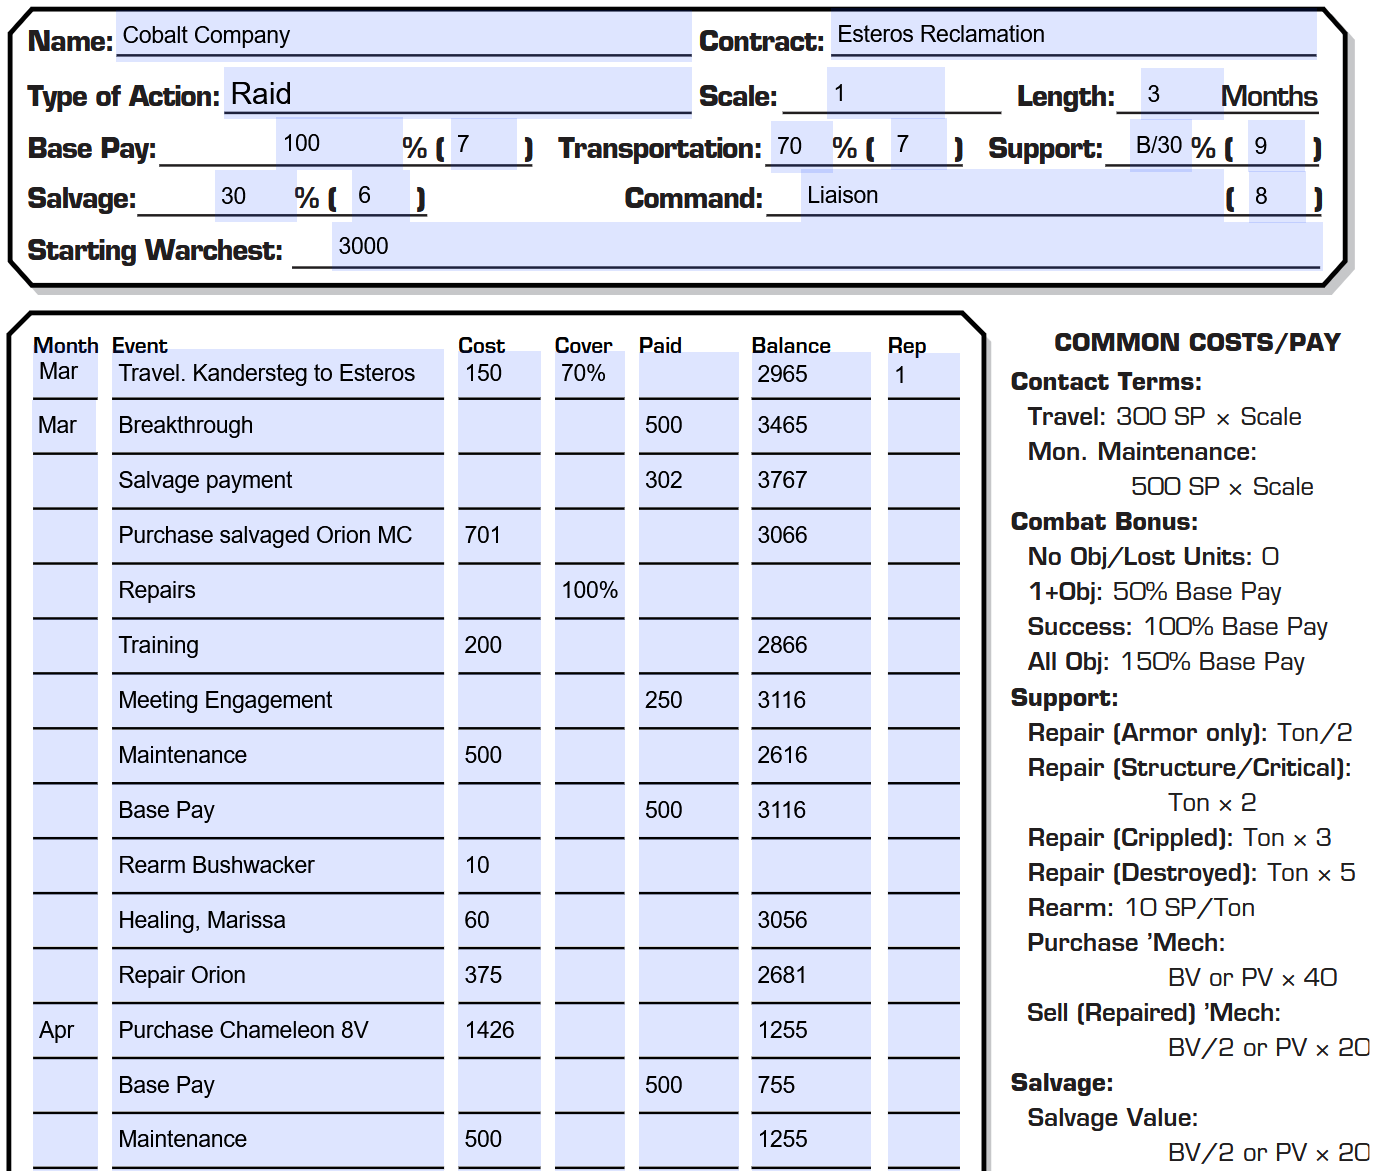The height and width of the screenshot is (1171, 1387).
Task: Select the Balance field on Meeting Engagement row
Action: [811, 701]
